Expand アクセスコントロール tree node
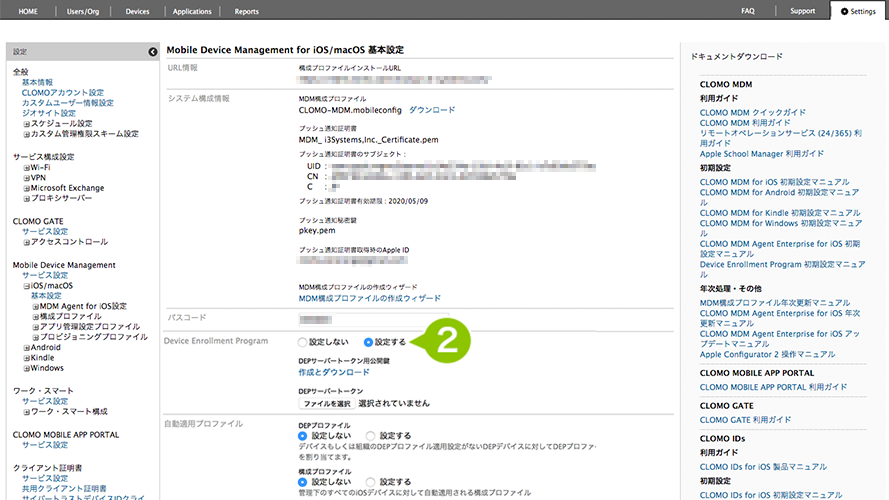Screen dimensions: 889x500 coord(26,243)
